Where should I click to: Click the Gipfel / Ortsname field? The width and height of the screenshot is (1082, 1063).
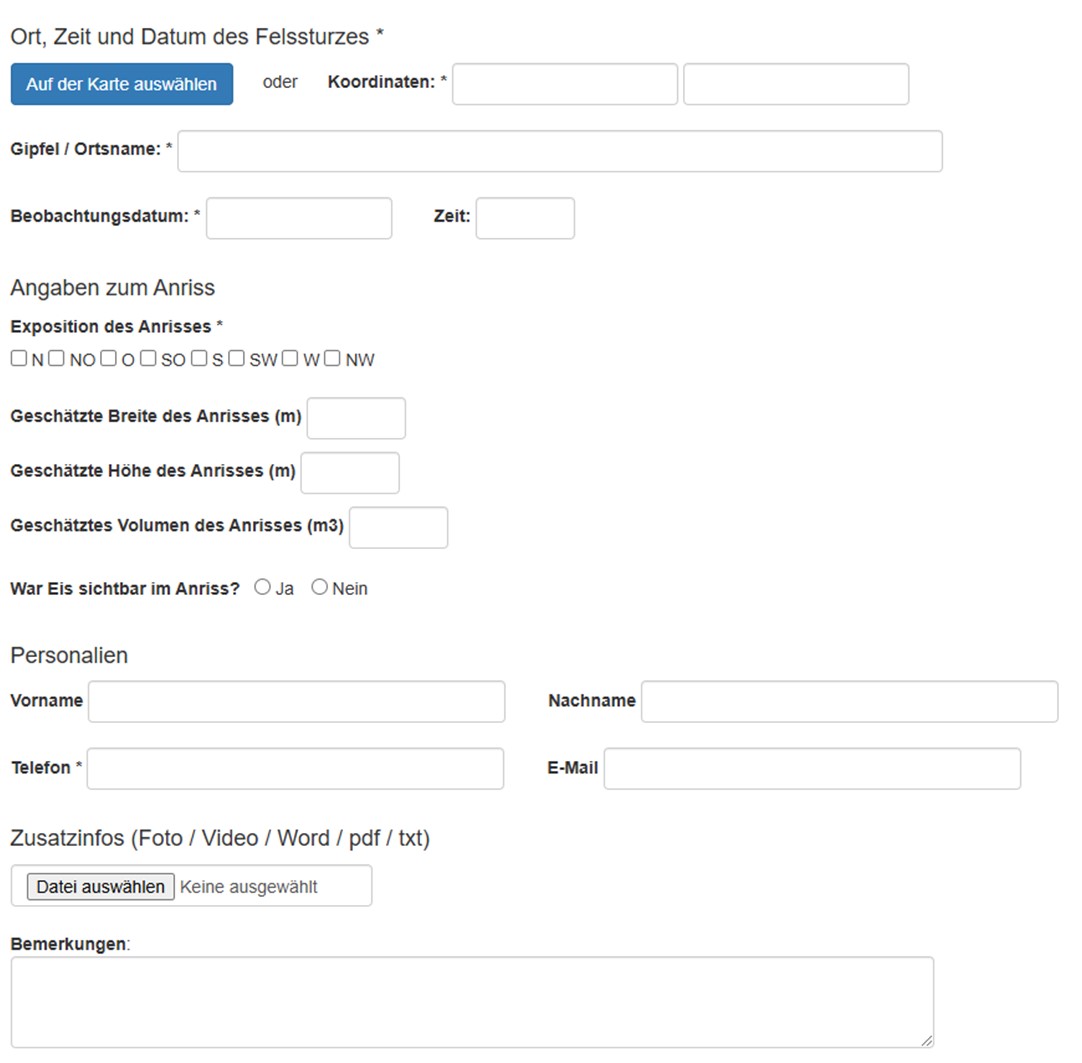pyautogui.click(x=560, y=151)
